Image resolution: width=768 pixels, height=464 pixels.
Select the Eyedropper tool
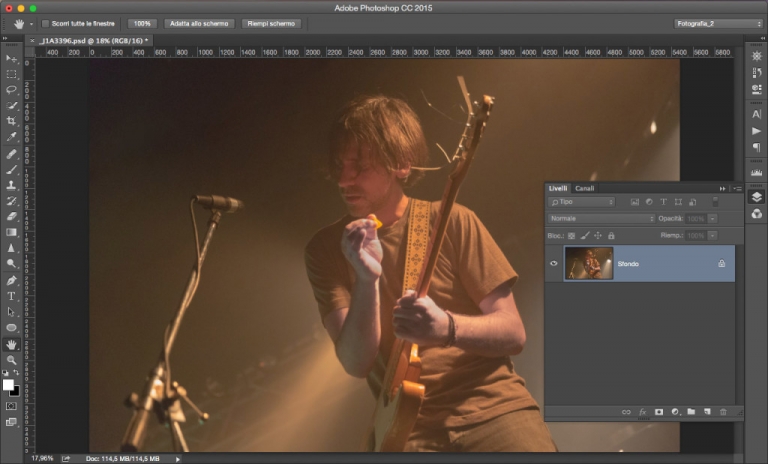tap(11, 137)
